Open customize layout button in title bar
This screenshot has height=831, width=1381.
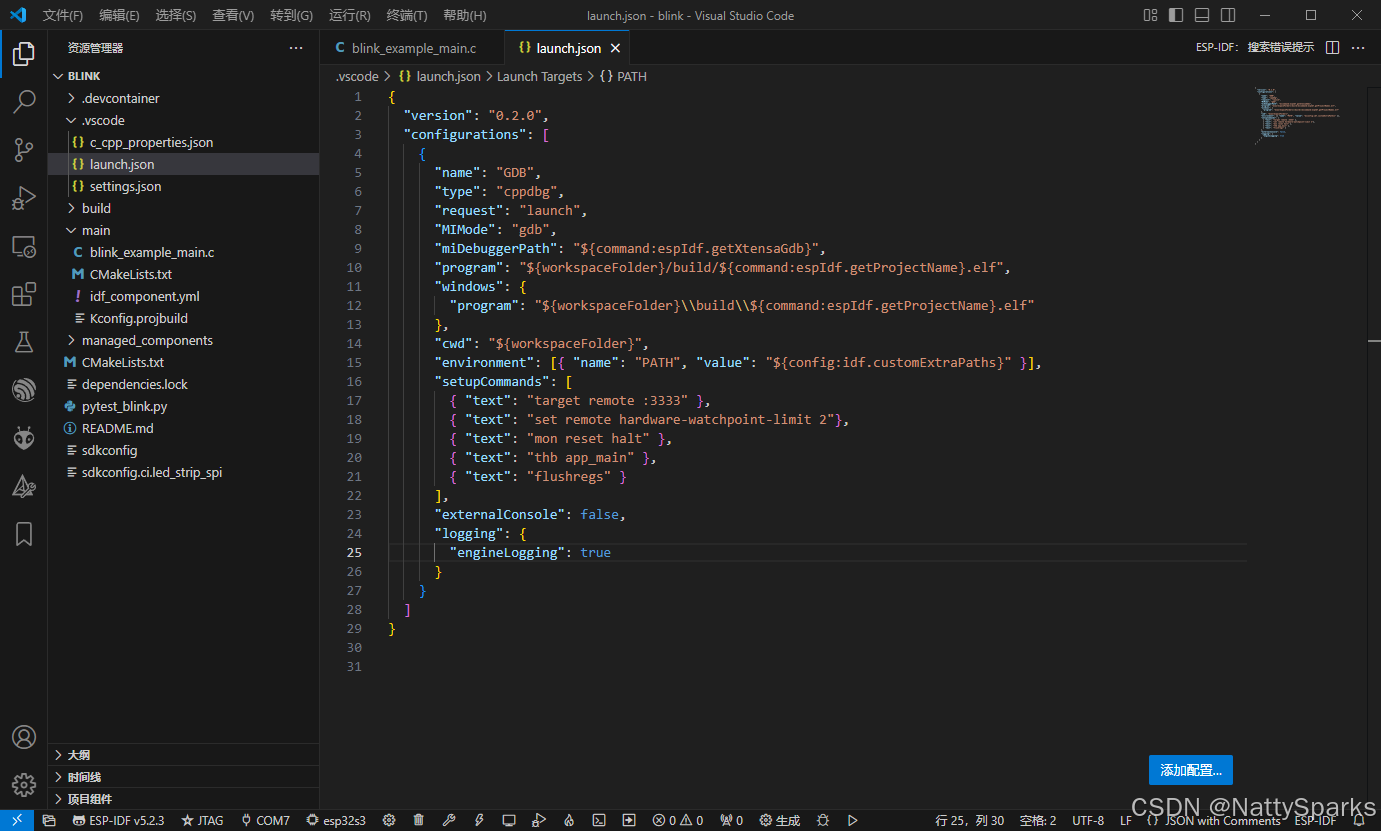click(1151, 15)
